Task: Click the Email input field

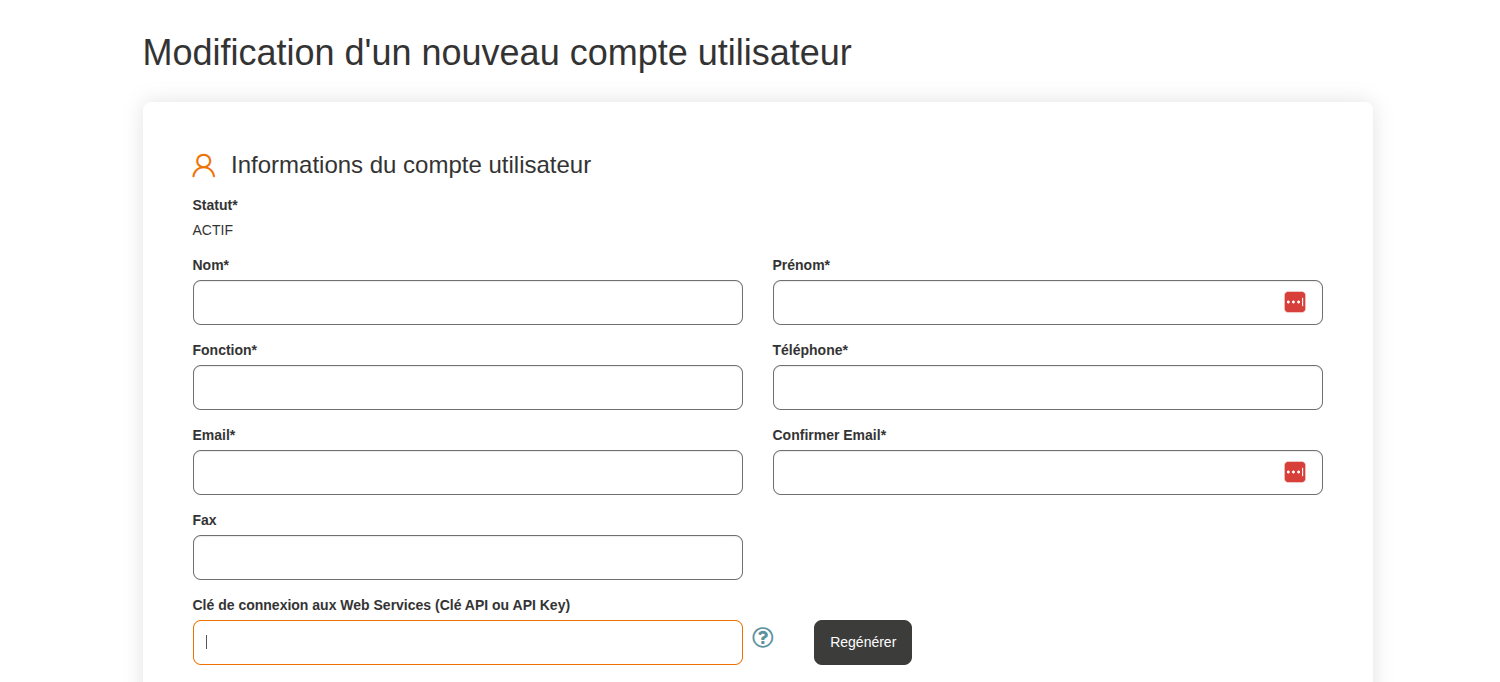Action: (x=467, y=472)
